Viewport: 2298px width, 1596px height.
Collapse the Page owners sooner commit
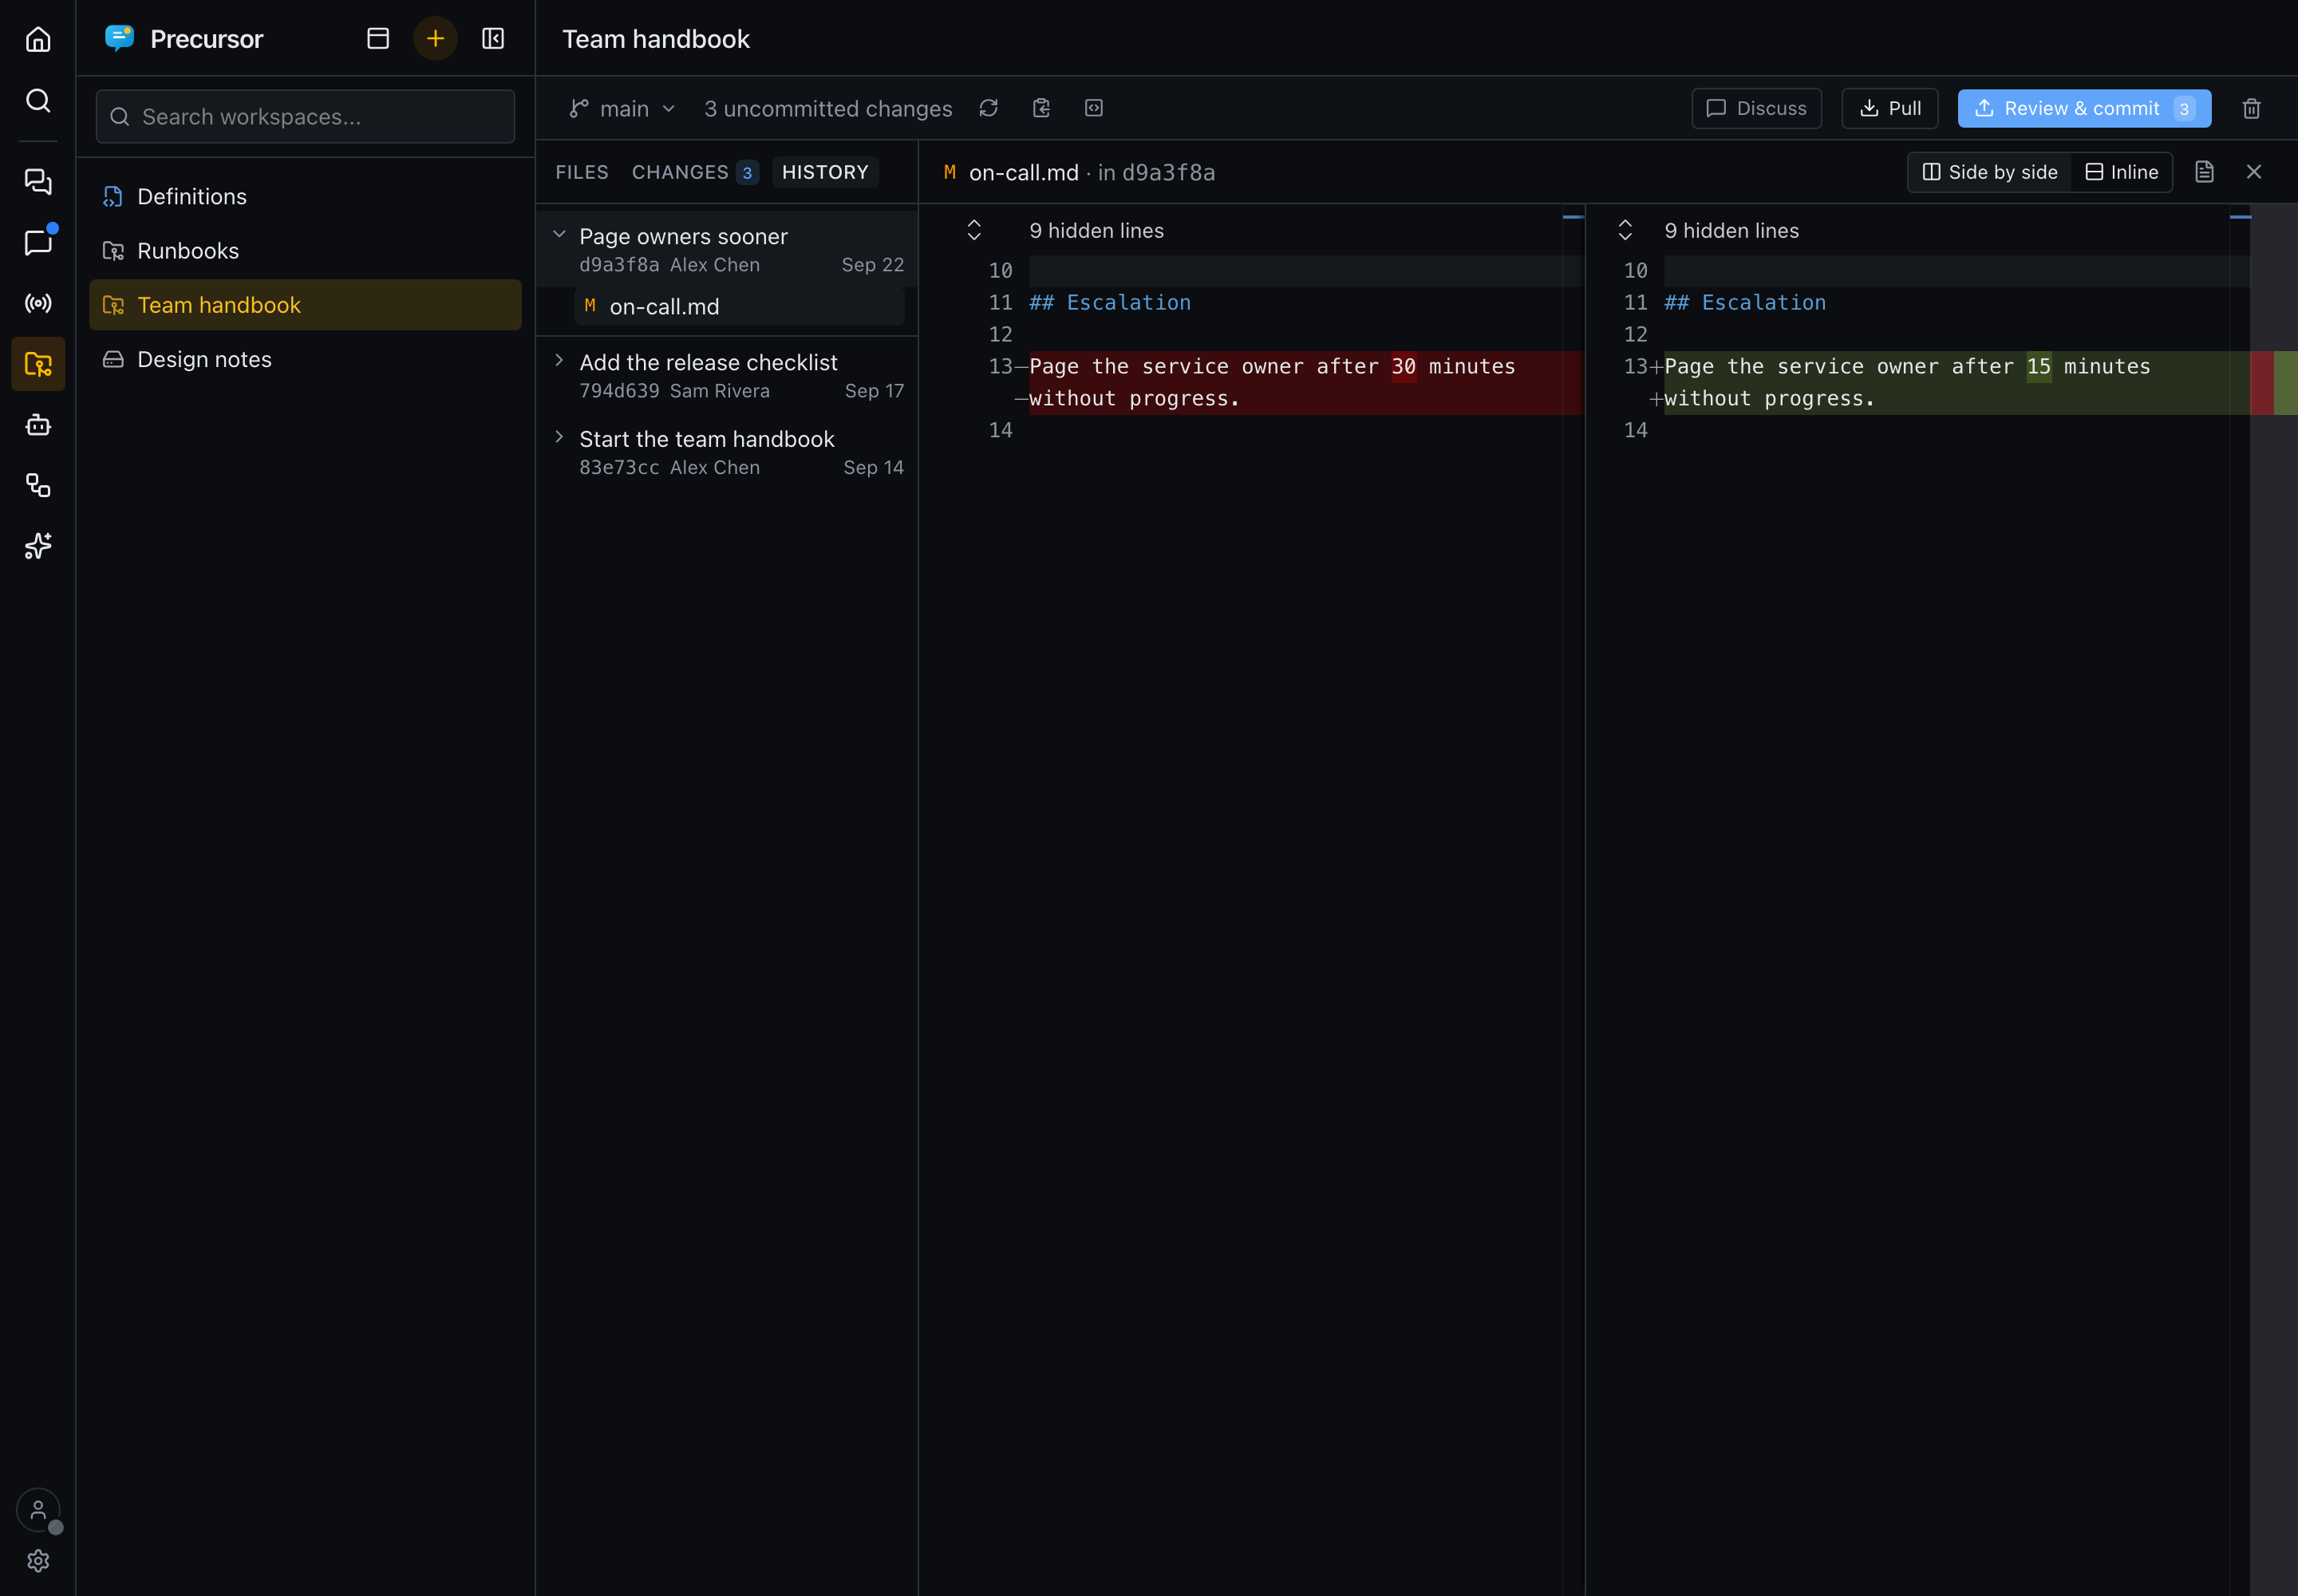(559, 234)
